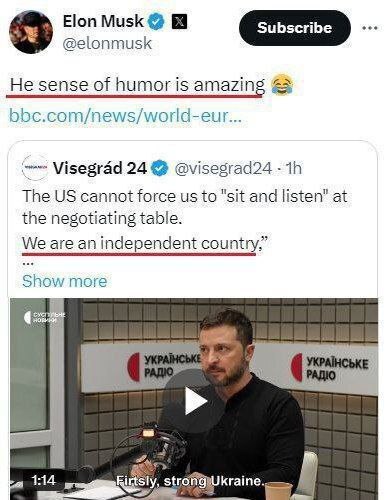The image size is (391, 500).
Task: Open the bbc.com news link
Action: (125, 116)
